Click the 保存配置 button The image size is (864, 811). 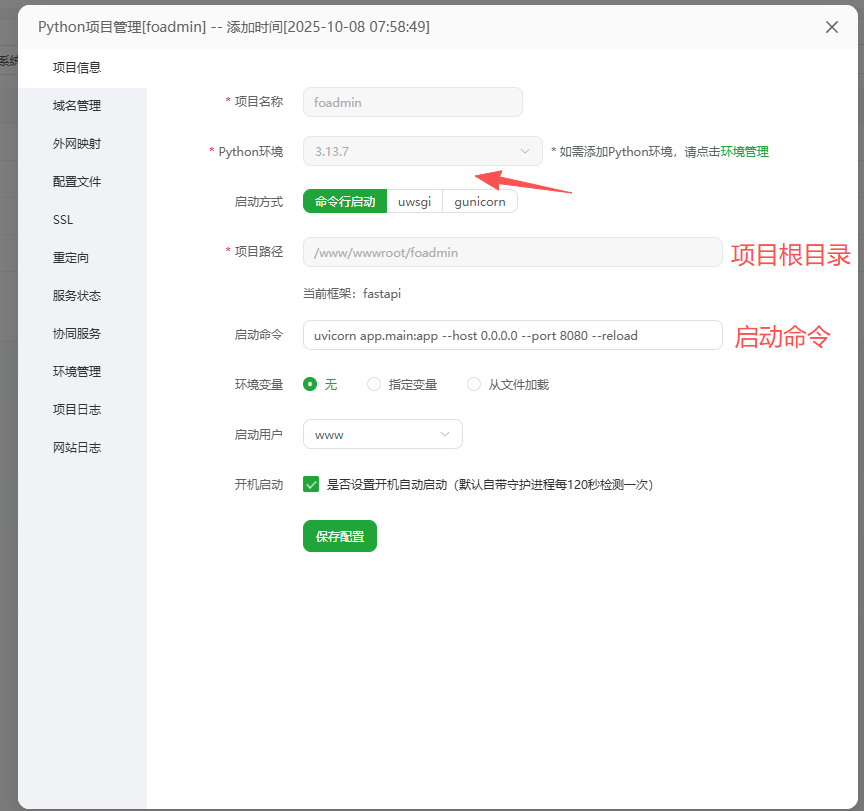pyautogui.click(x=339, y=536)
